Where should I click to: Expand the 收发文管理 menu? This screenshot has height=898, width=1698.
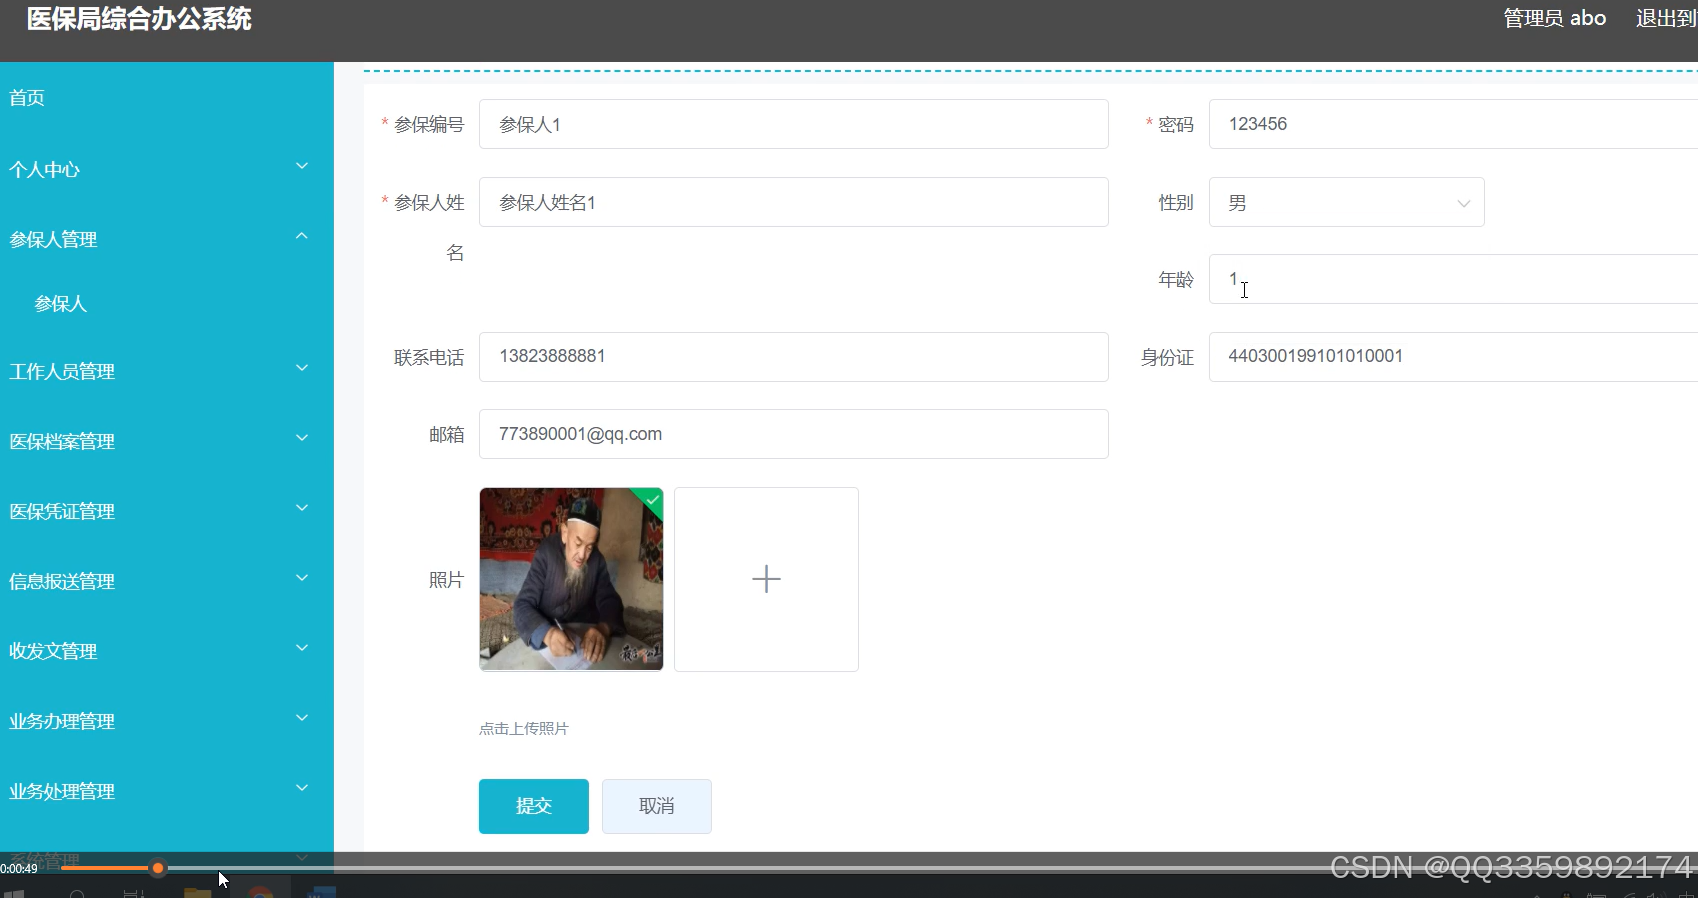click(x=166, y=651)
